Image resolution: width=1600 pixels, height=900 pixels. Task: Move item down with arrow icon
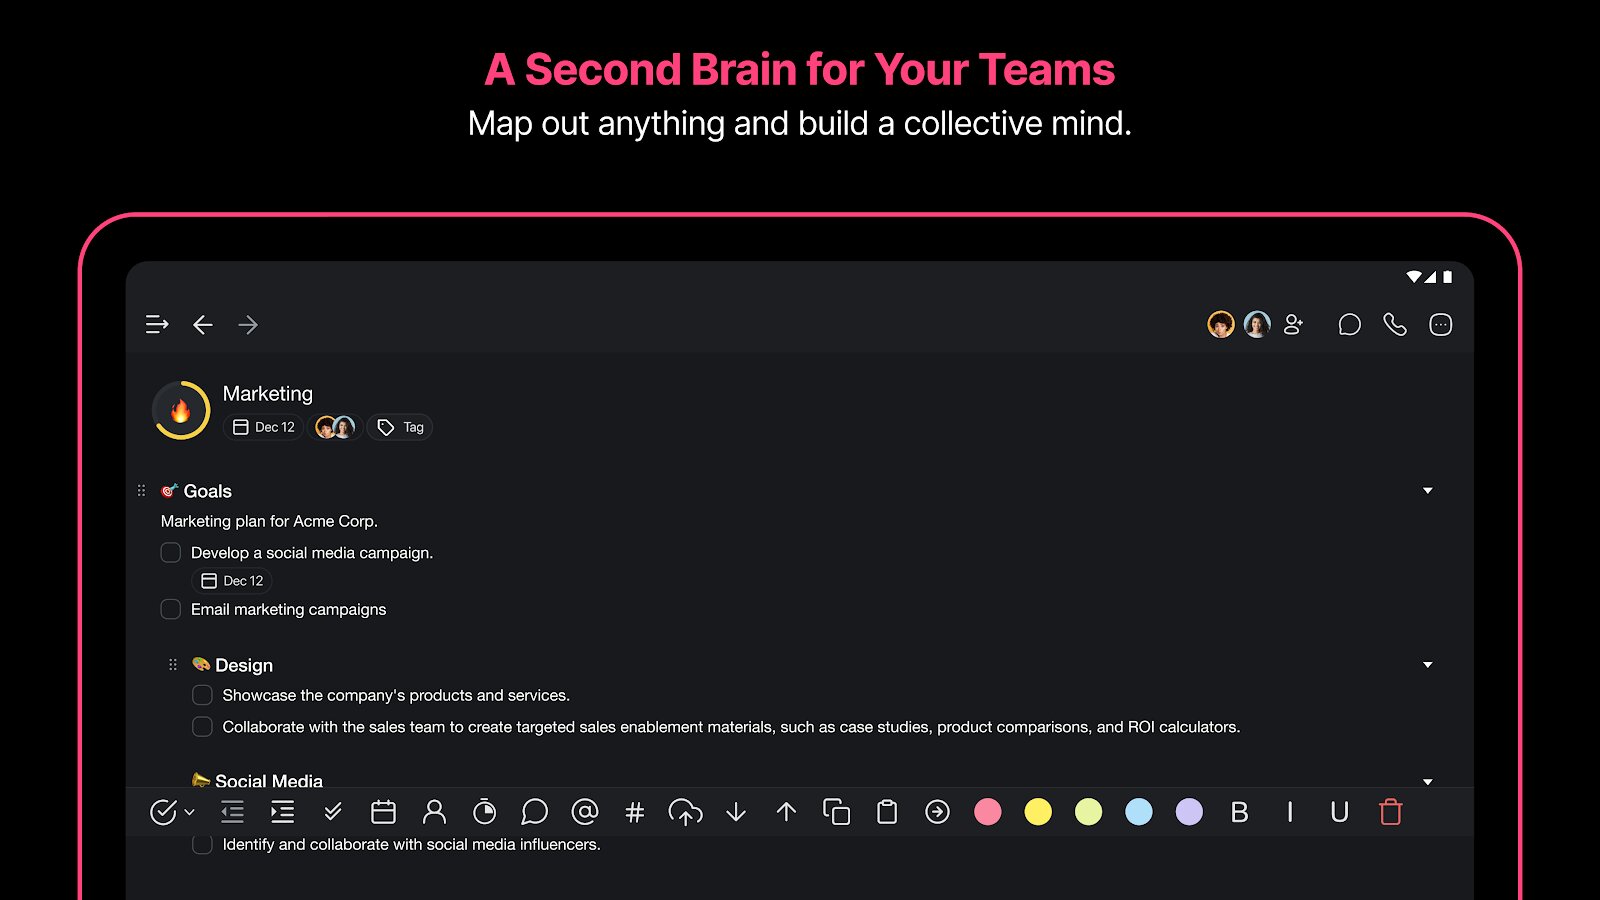pyautogui.click(x=736, y=812)
